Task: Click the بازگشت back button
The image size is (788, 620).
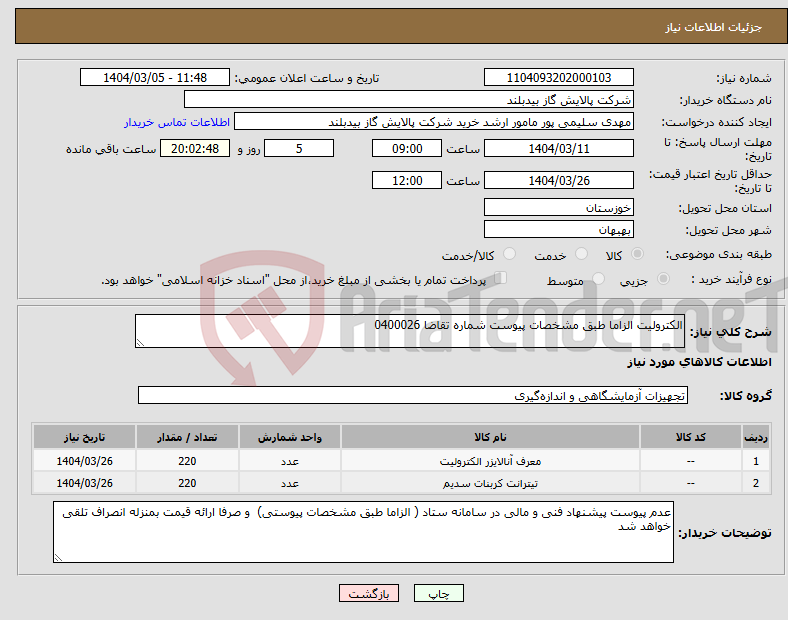Action: coord(369,593)
